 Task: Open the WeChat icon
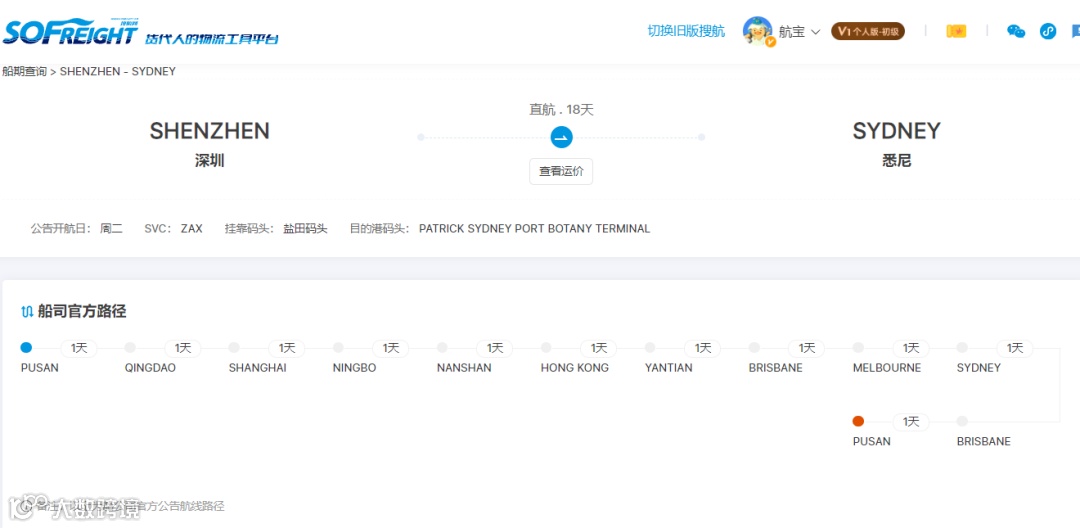[1016, 31]
